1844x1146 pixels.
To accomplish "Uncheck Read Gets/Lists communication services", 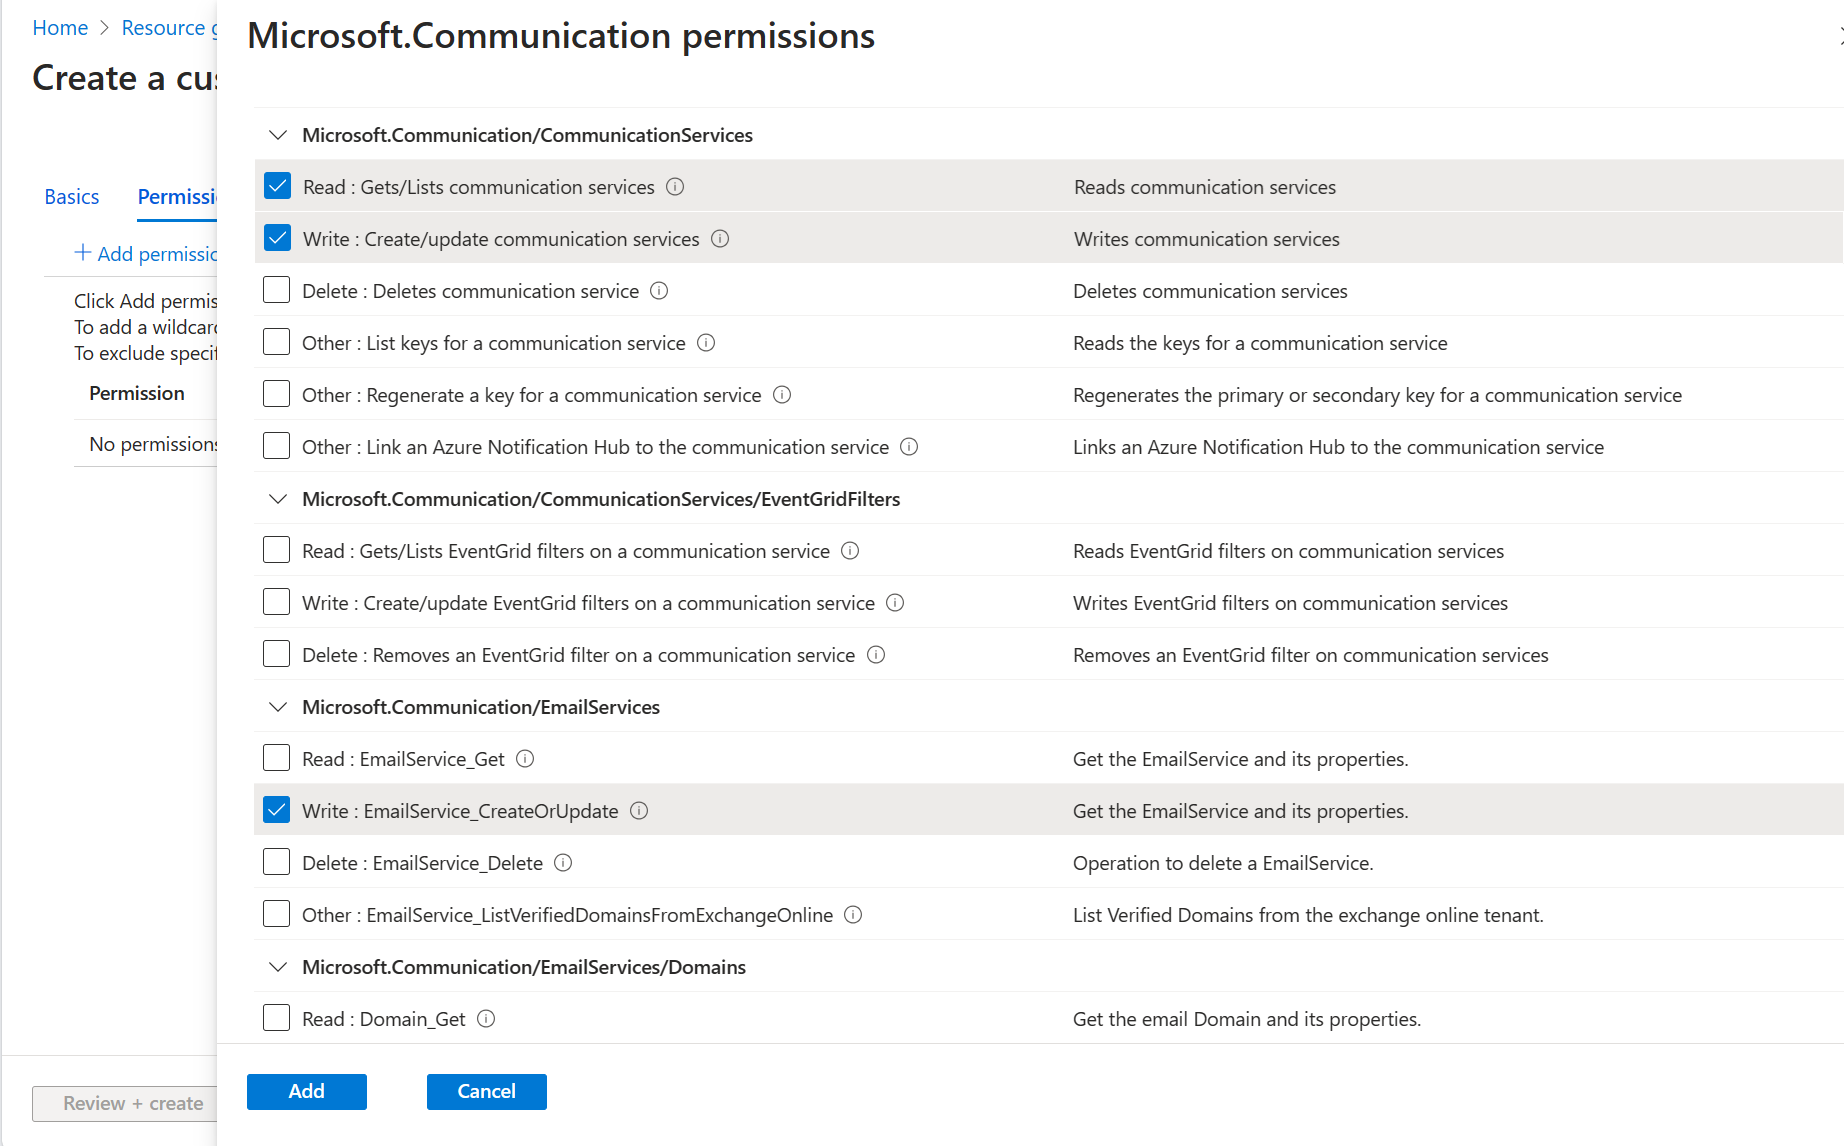I will pos(277,186).
